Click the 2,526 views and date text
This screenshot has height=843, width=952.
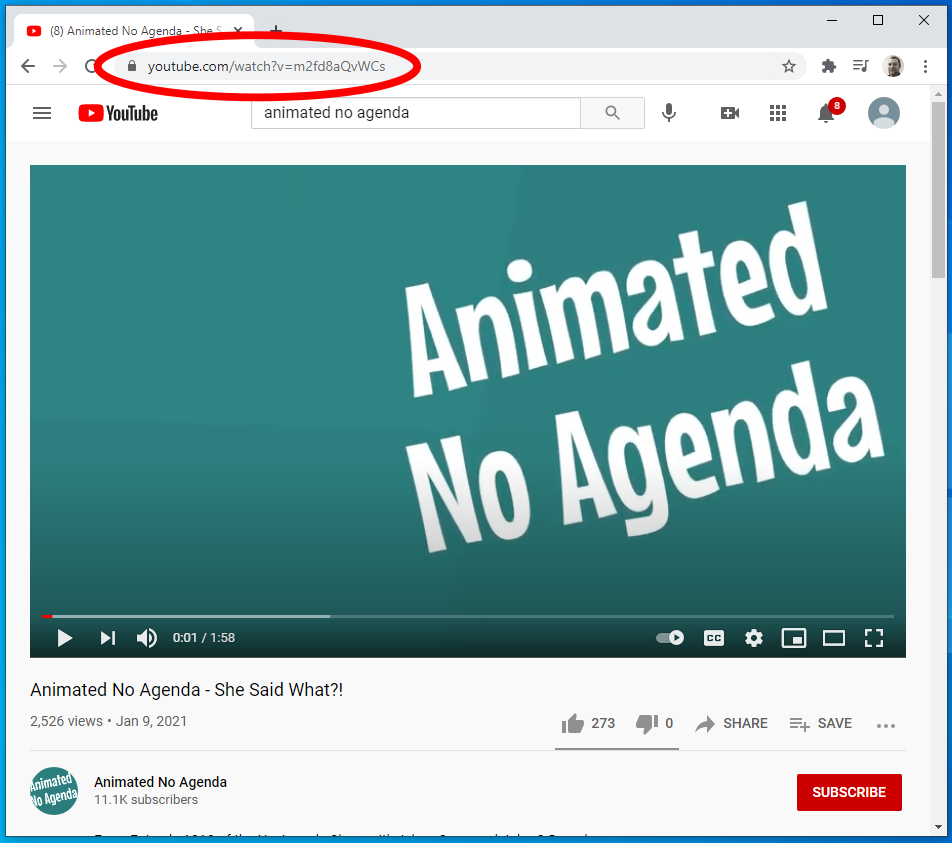tap(108, 721)
